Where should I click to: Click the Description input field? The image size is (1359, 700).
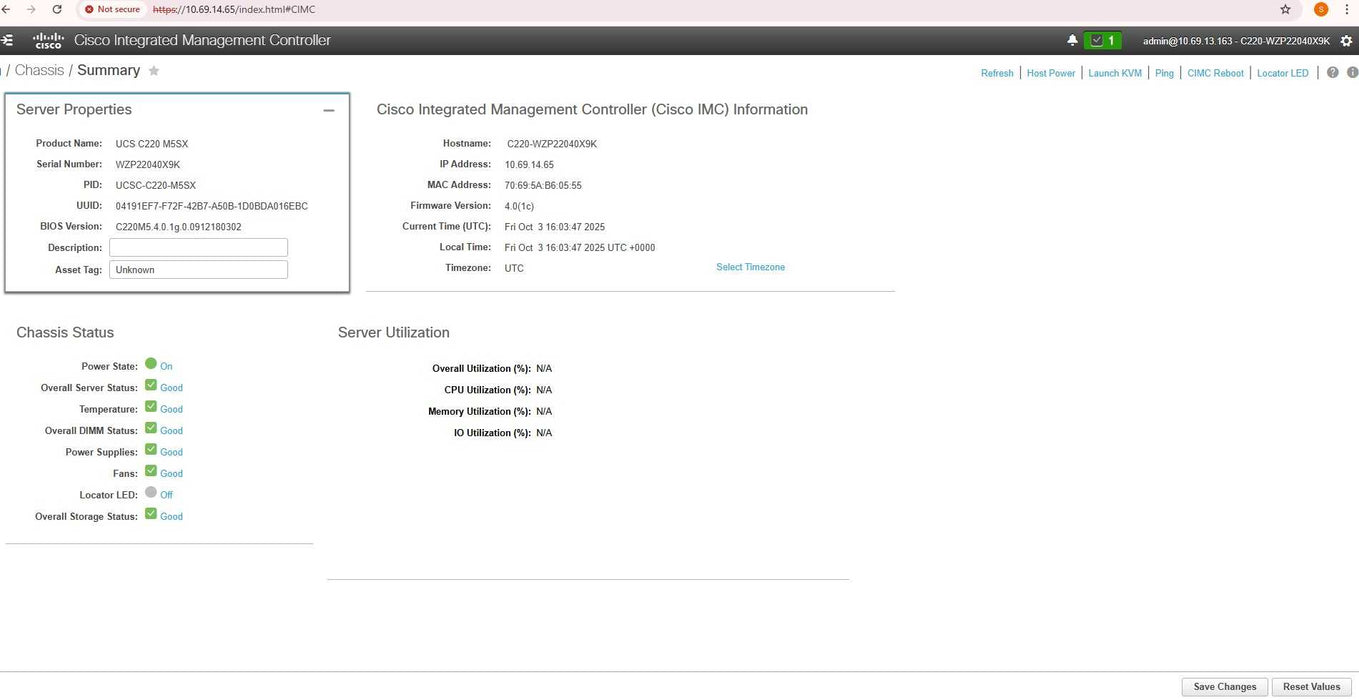click(198, 248)
